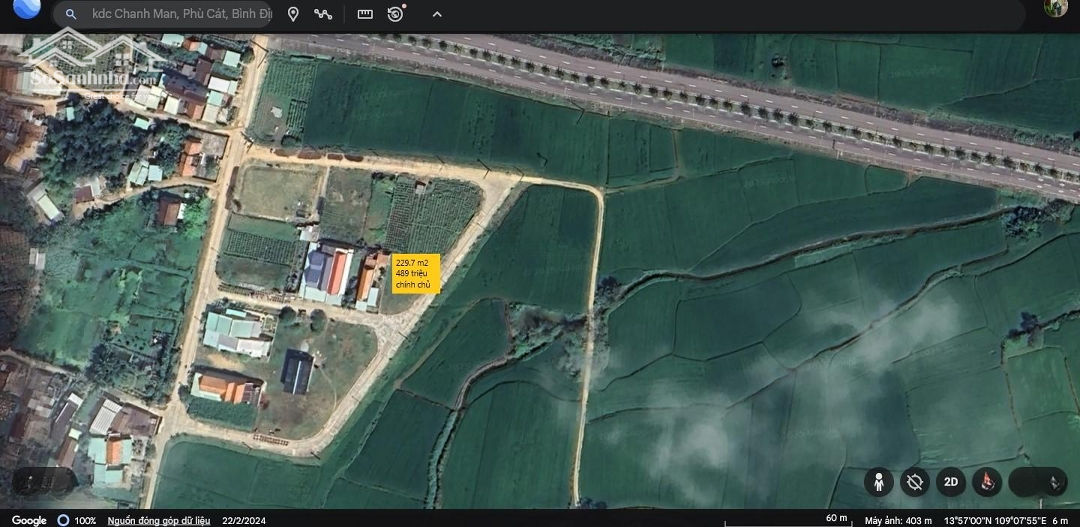Toggle the location tracking button
This screenshot has width=1080, height=527.
(915, 482)
